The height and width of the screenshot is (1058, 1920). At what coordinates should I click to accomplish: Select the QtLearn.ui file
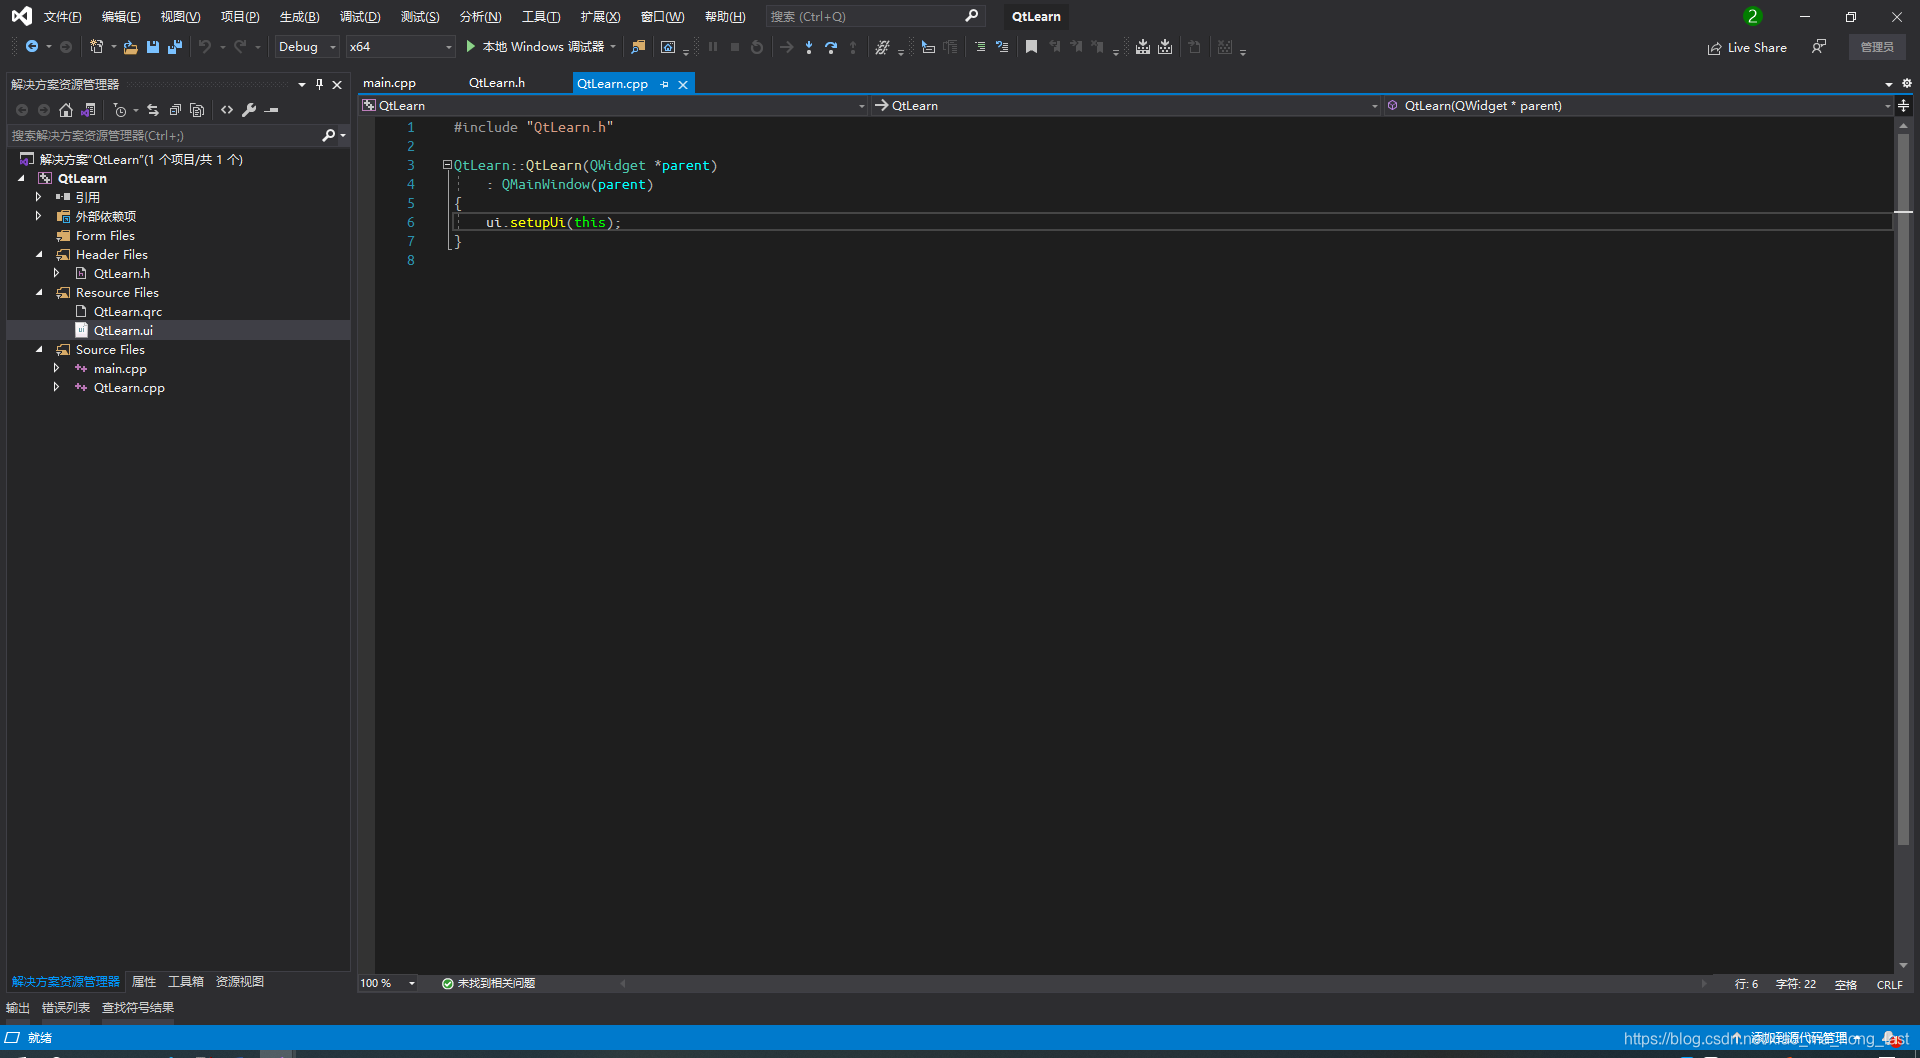coord(123,330)
